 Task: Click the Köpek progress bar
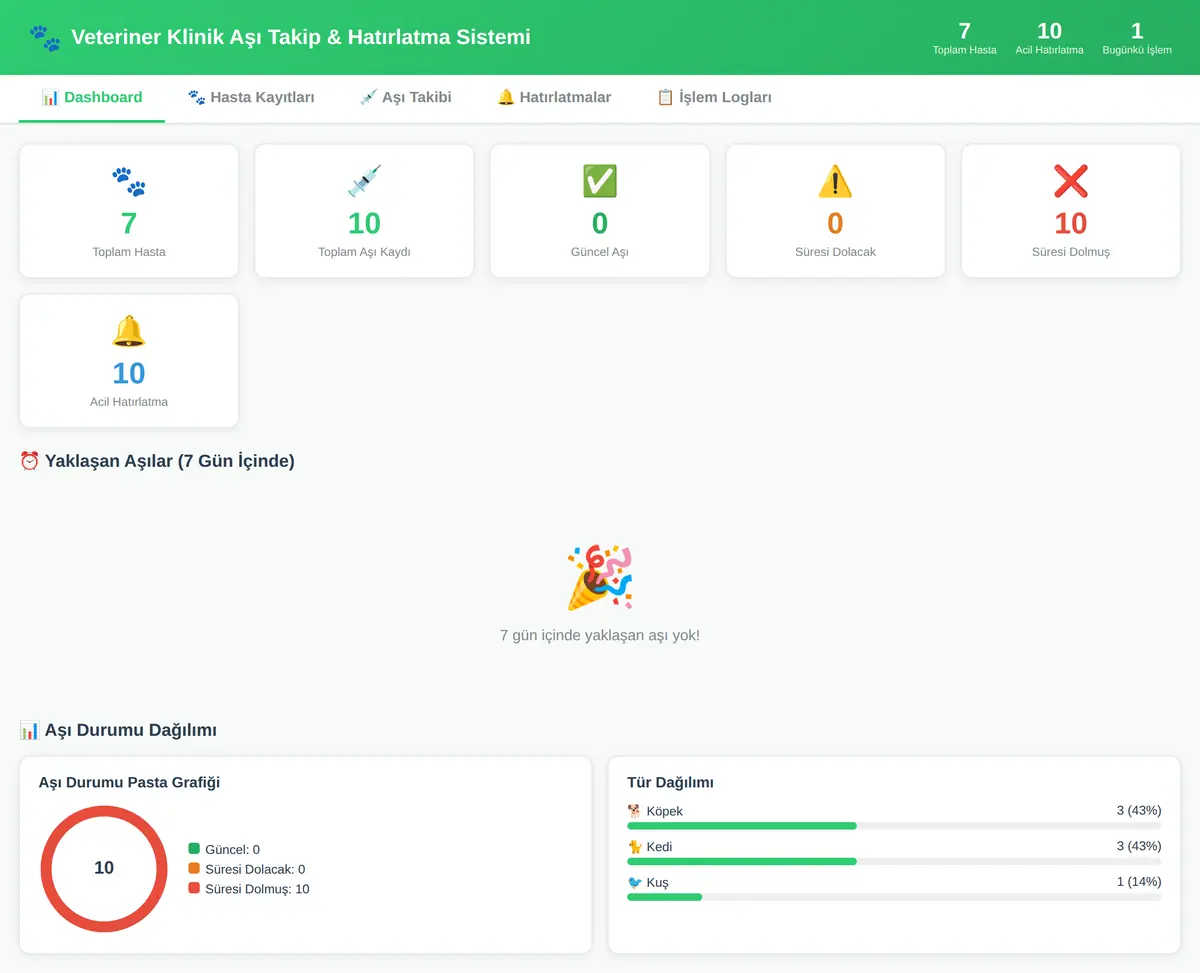(x=894, y=826)
